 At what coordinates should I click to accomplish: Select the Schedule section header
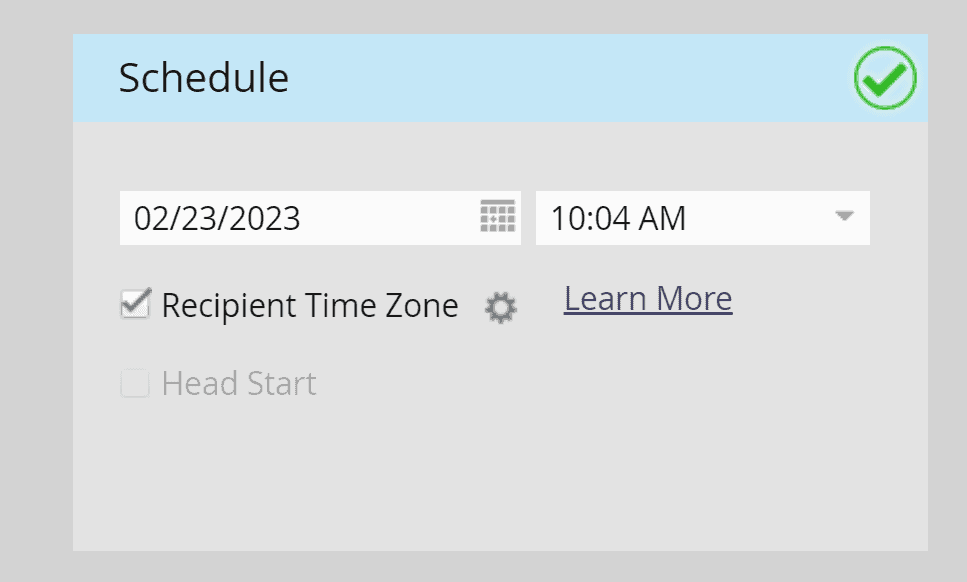tap(204, 77)
